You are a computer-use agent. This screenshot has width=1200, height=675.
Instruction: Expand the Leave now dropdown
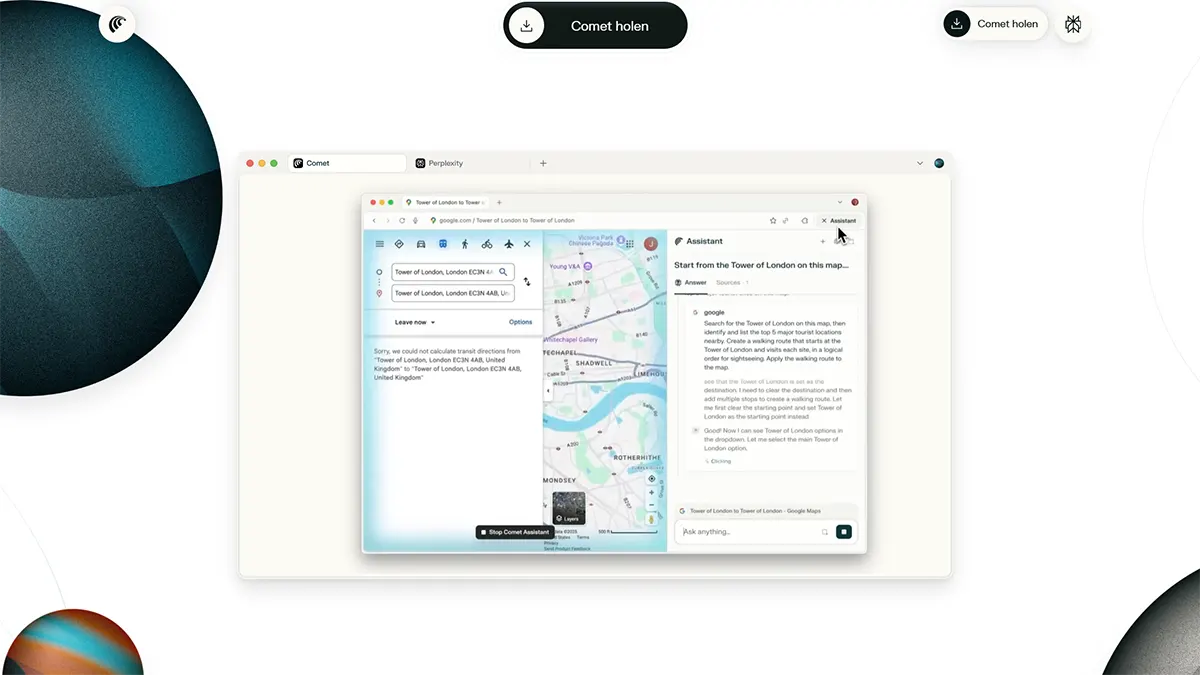pyautogui.click(x=415, y=322)
